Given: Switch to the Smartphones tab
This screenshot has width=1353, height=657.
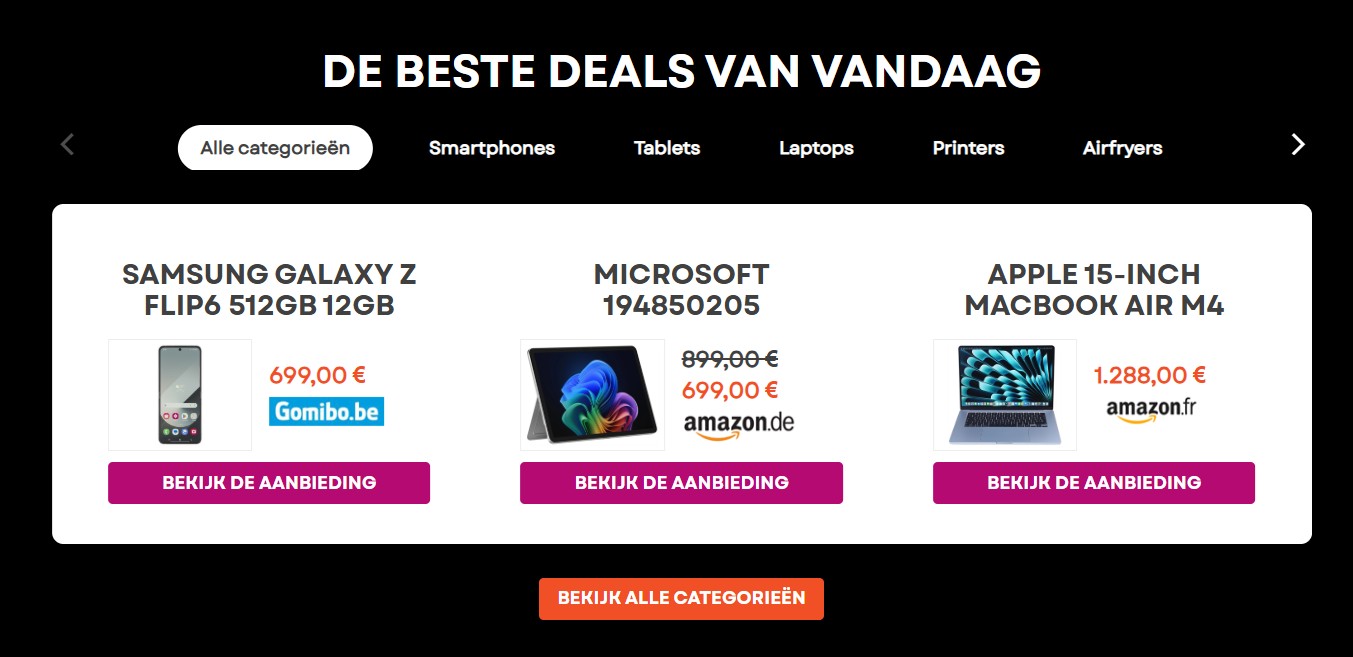Looking at the screenshot, I should 492,148.
